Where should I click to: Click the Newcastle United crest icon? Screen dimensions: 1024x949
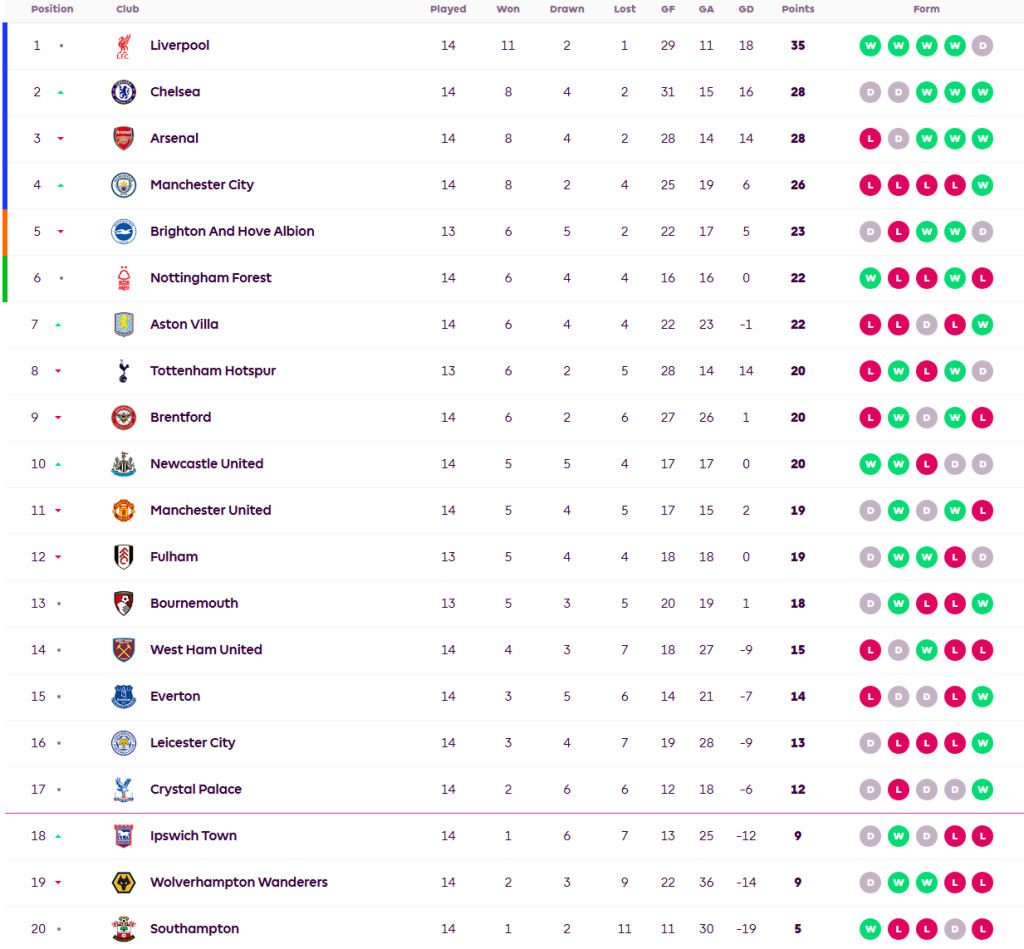(x=123, y=464)
